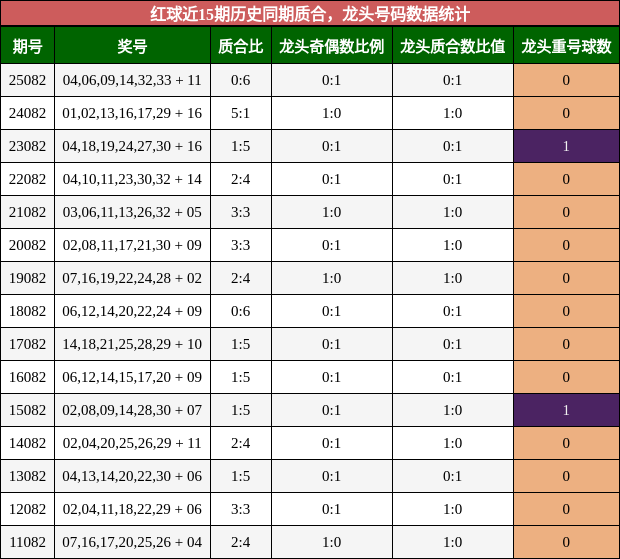
Task: Click 质合比 value 0:6 in row 25082
Action: click(241, 80)
